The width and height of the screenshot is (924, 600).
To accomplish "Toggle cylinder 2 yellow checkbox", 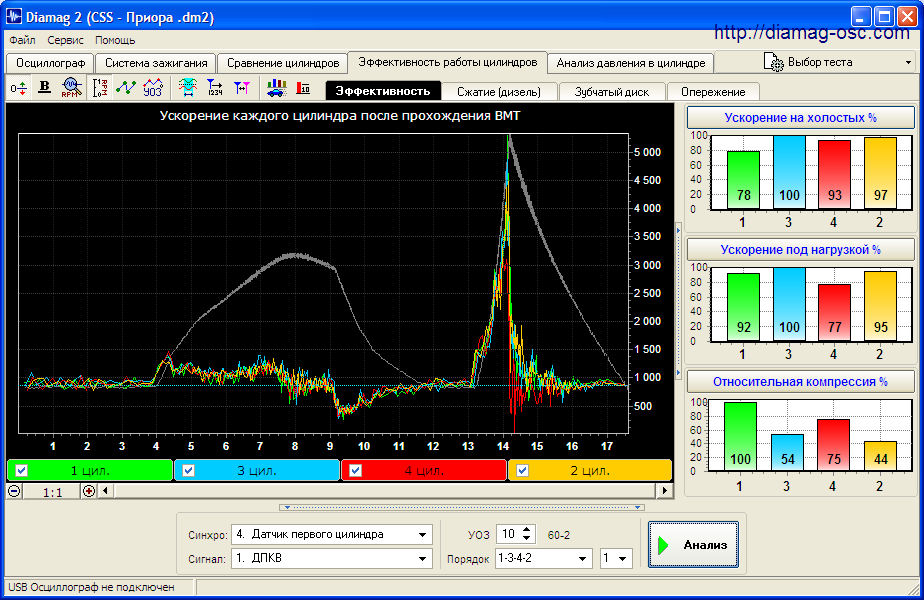I will click(522, 470).
